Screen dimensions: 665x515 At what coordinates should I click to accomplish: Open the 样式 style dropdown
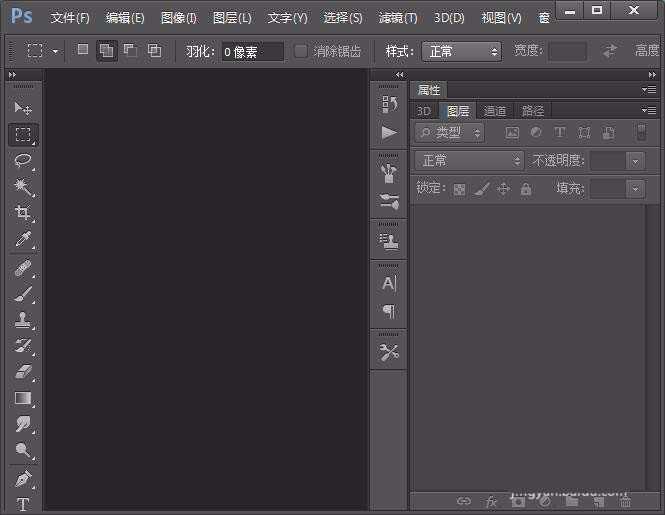[462, 51]
